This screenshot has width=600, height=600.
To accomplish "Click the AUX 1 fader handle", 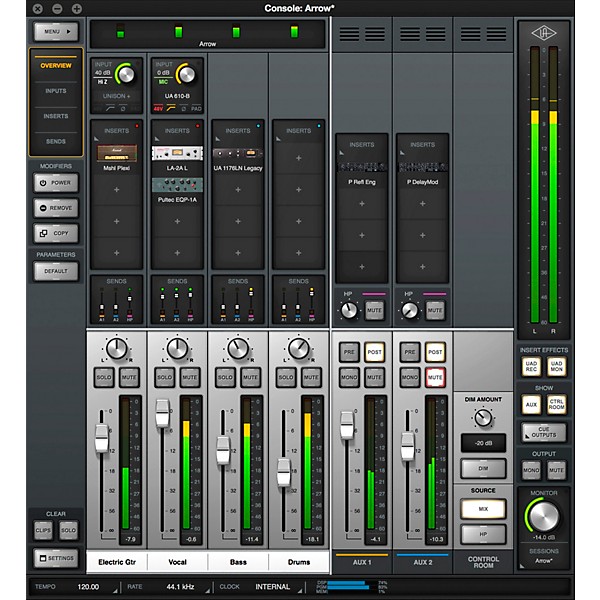I will point(347,425).
